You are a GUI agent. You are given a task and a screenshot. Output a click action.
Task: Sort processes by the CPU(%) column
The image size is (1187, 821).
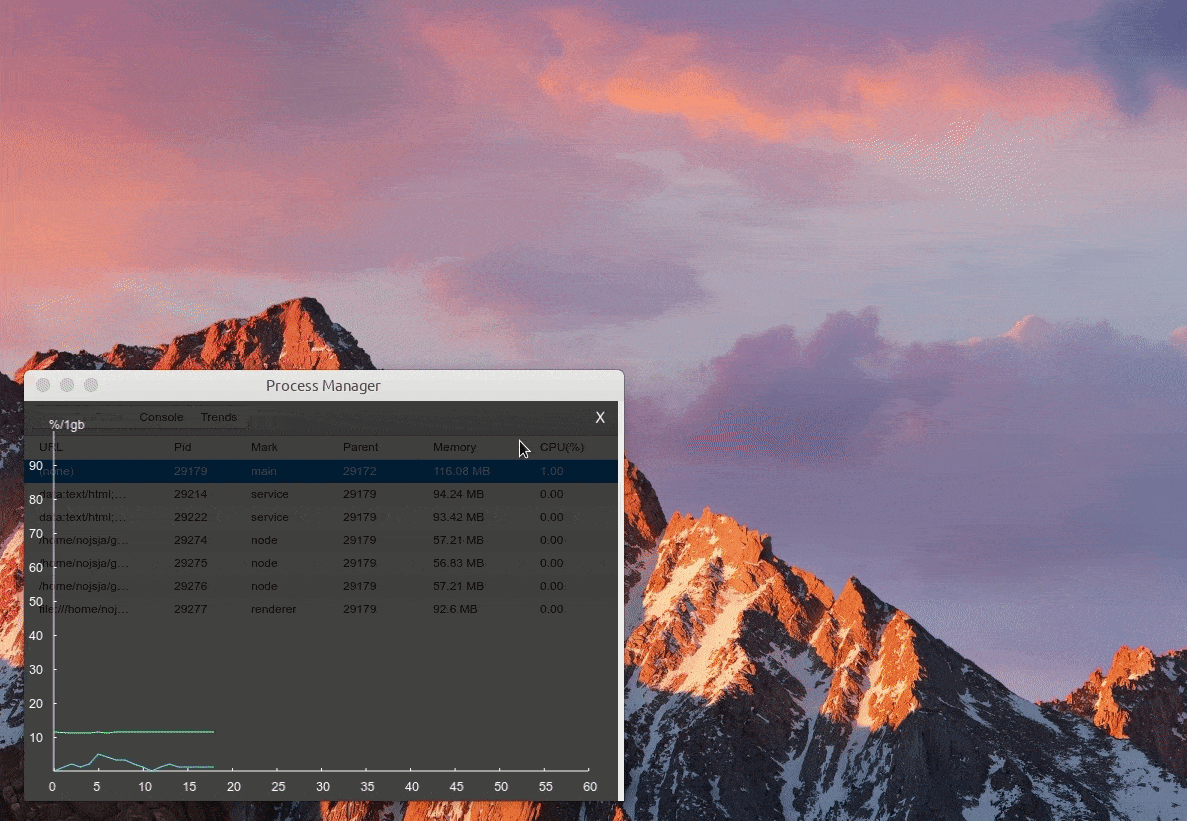[561, 447]
